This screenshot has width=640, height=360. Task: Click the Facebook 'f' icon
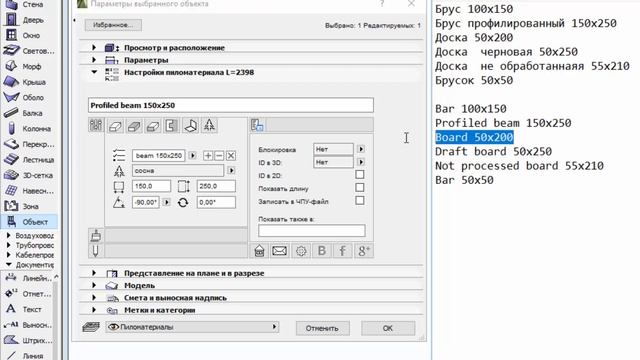tap(342, 251)
